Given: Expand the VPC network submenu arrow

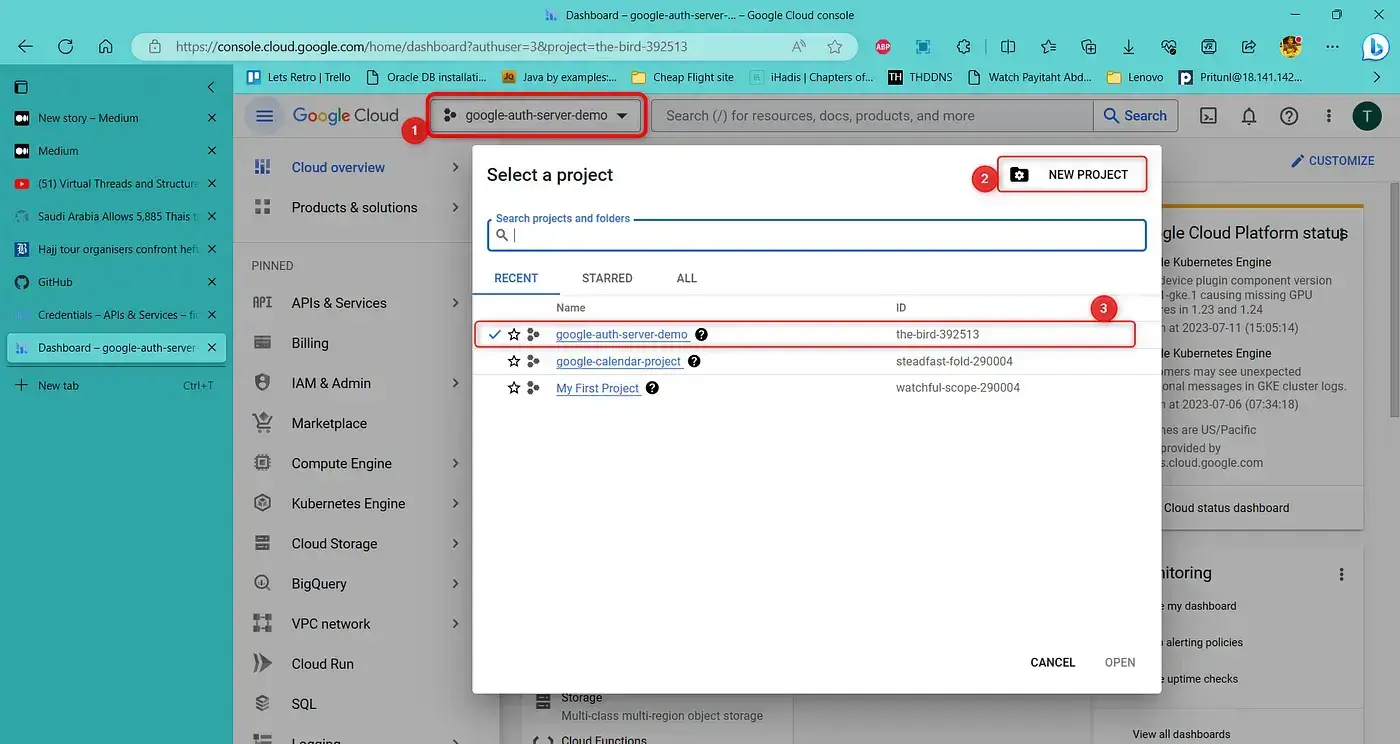Looking at the screenshot, I should pos(456,623).
